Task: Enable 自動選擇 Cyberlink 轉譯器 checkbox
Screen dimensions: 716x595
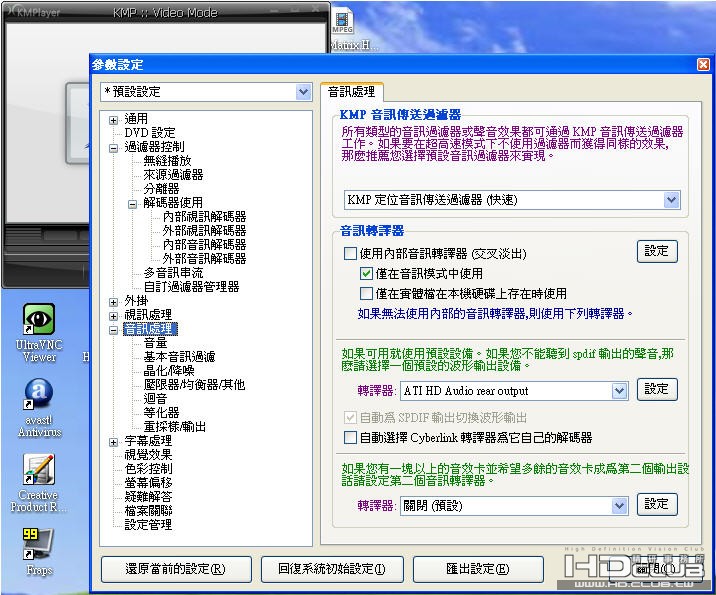Action: point(350,437)
